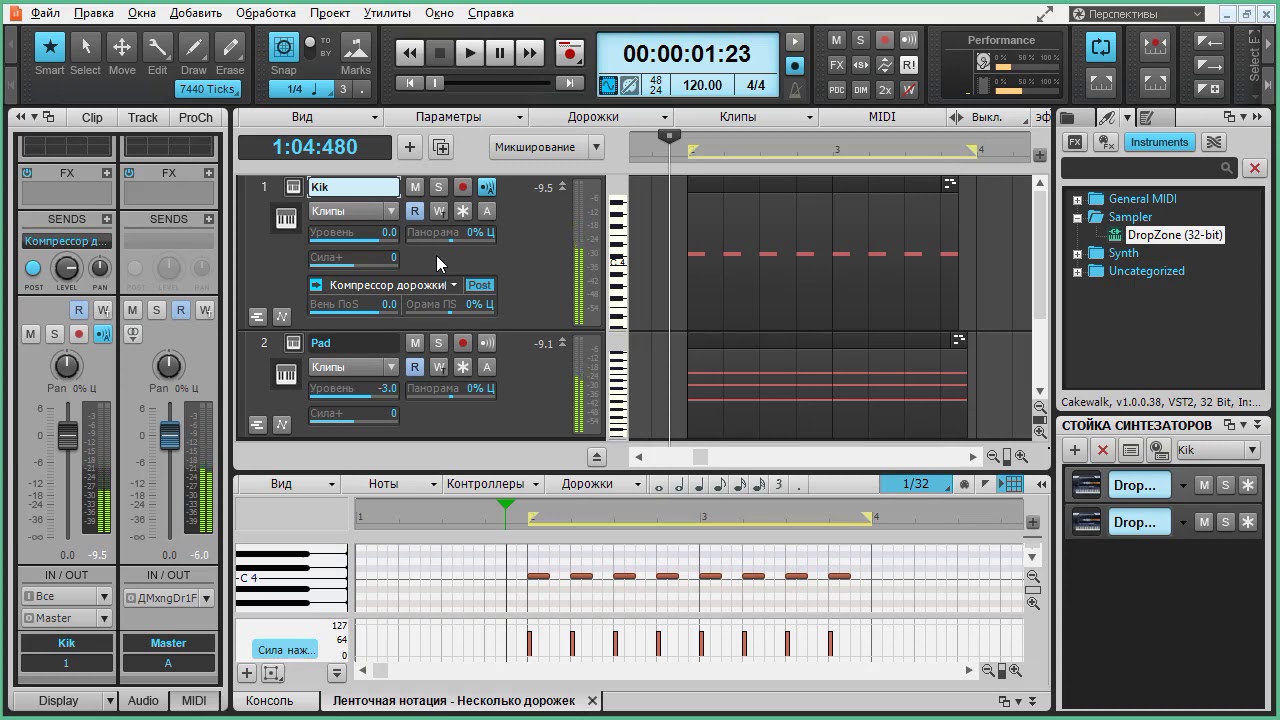The height and width of the screenshot is (720, 1280).
Task: Click the browser search field
Action: coord(1151,168)
